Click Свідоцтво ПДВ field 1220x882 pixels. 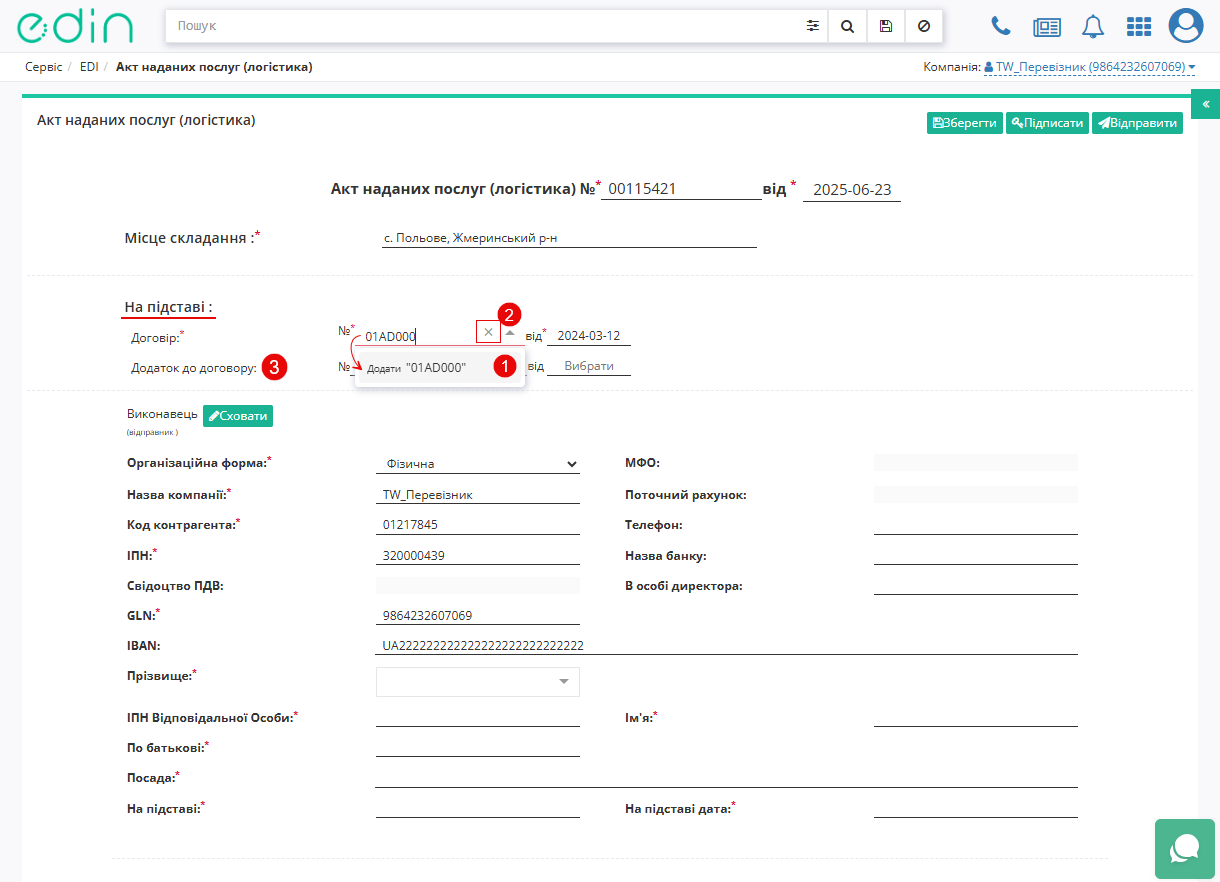(x=478, y=586)
